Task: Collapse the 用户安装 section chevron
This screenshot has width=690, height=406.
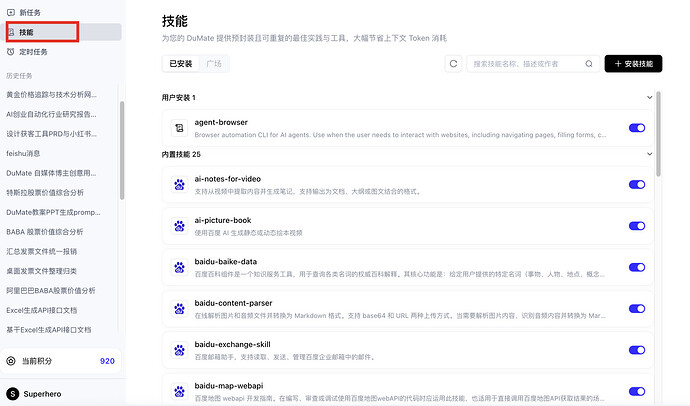Action: pyautogui.click(x=650, y=98)
